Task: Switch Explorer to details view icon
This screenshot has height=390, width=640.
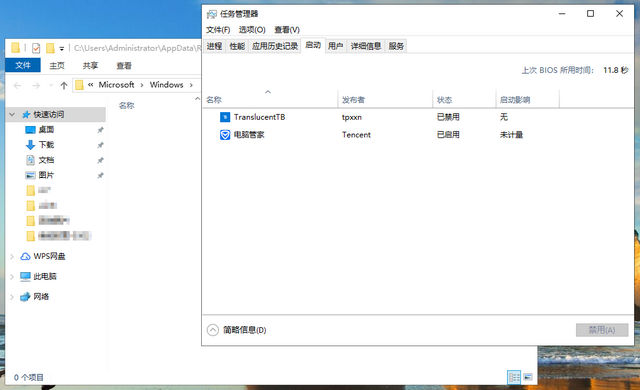Action: (x=514, y=377)
